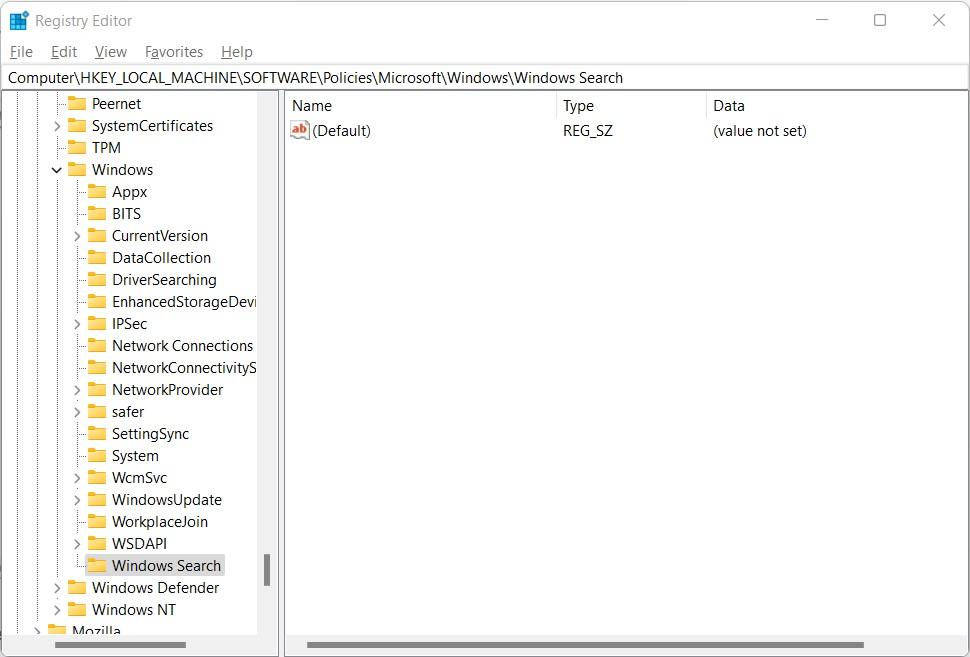Expand the WindowsUpdate key
Viewport: 970px width, 657px height.
77,500
